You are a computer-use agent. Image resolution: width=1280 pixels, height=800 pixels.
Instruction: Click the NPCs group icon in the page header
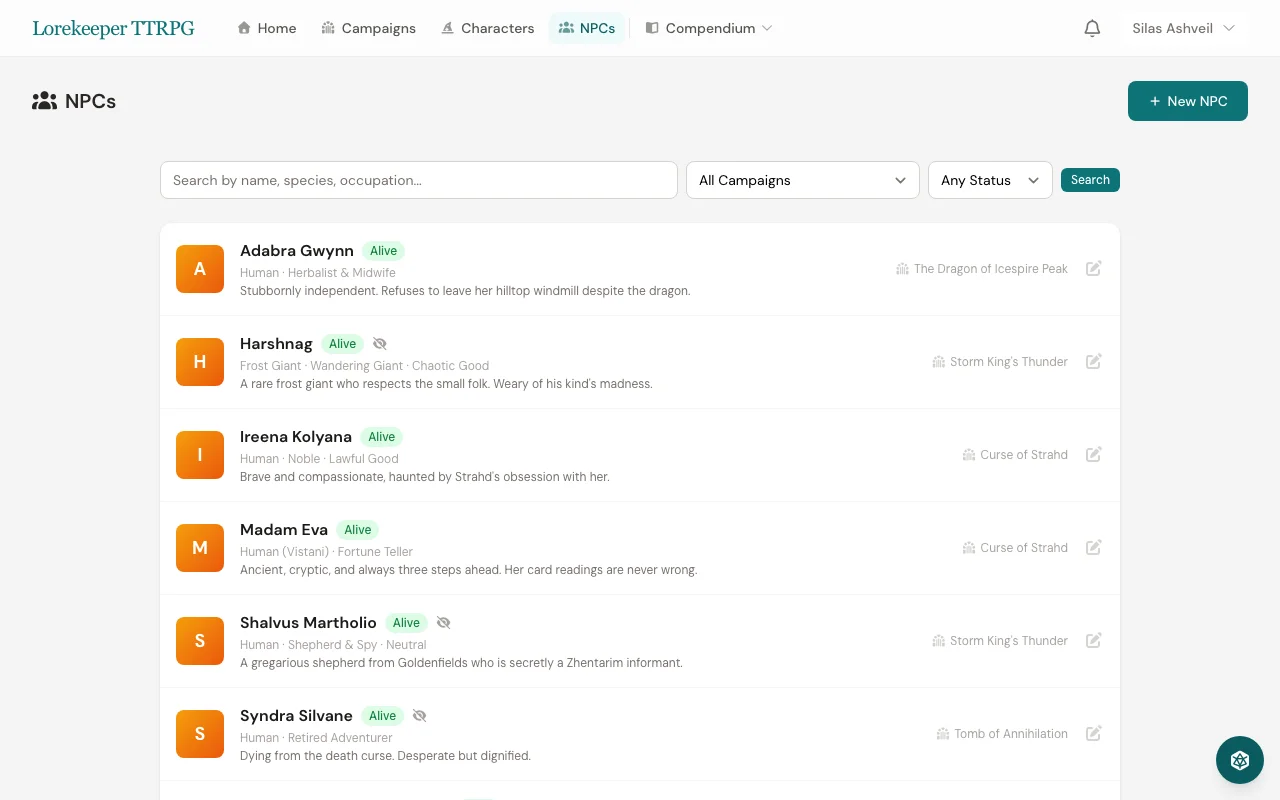(x=44, y=100)
